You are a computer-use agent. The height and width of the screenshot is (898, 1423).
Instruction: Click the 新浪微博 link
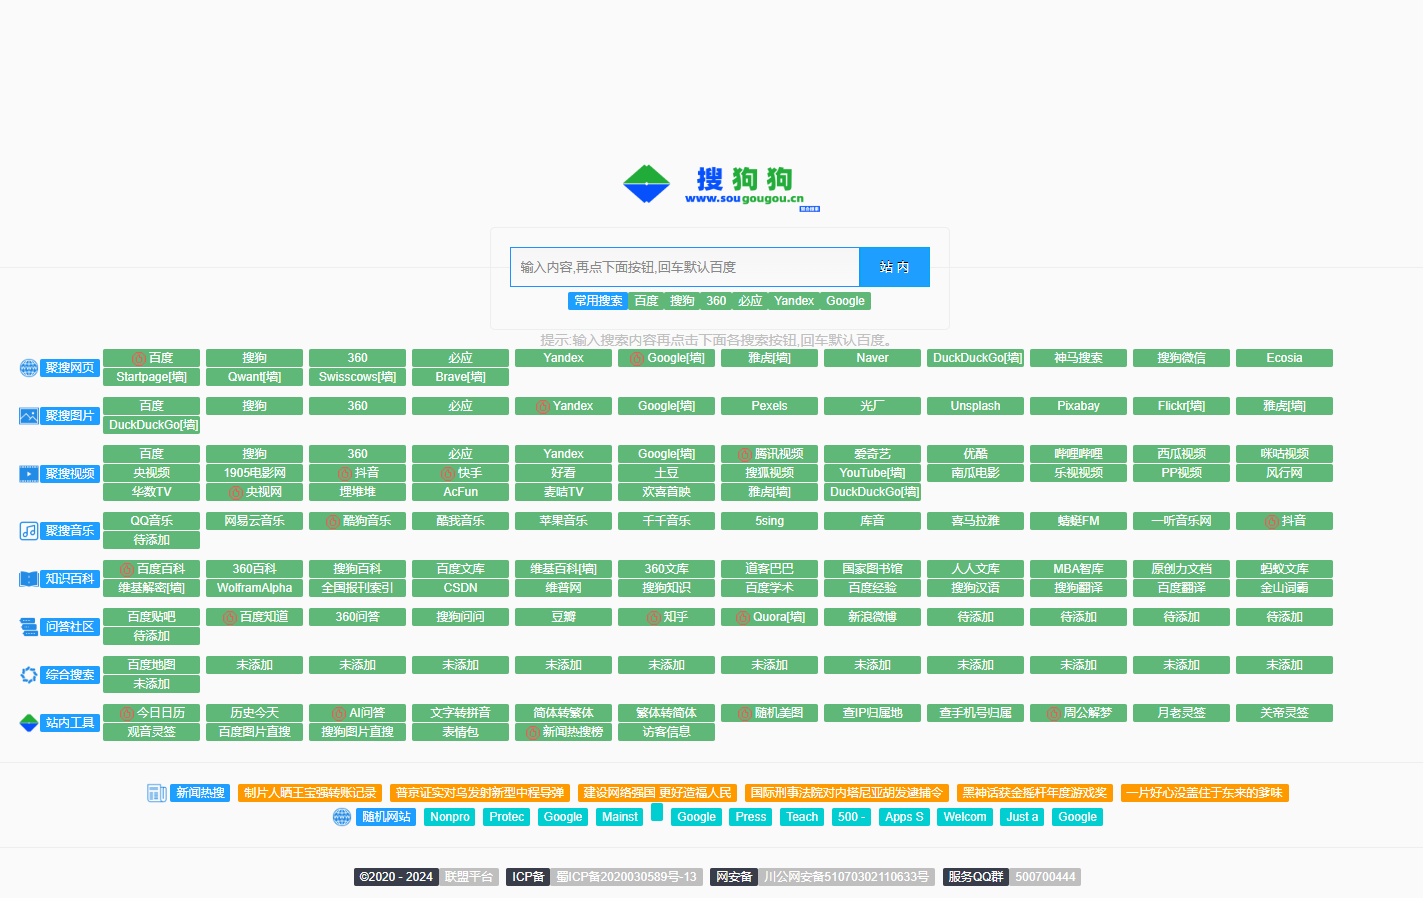872,617
